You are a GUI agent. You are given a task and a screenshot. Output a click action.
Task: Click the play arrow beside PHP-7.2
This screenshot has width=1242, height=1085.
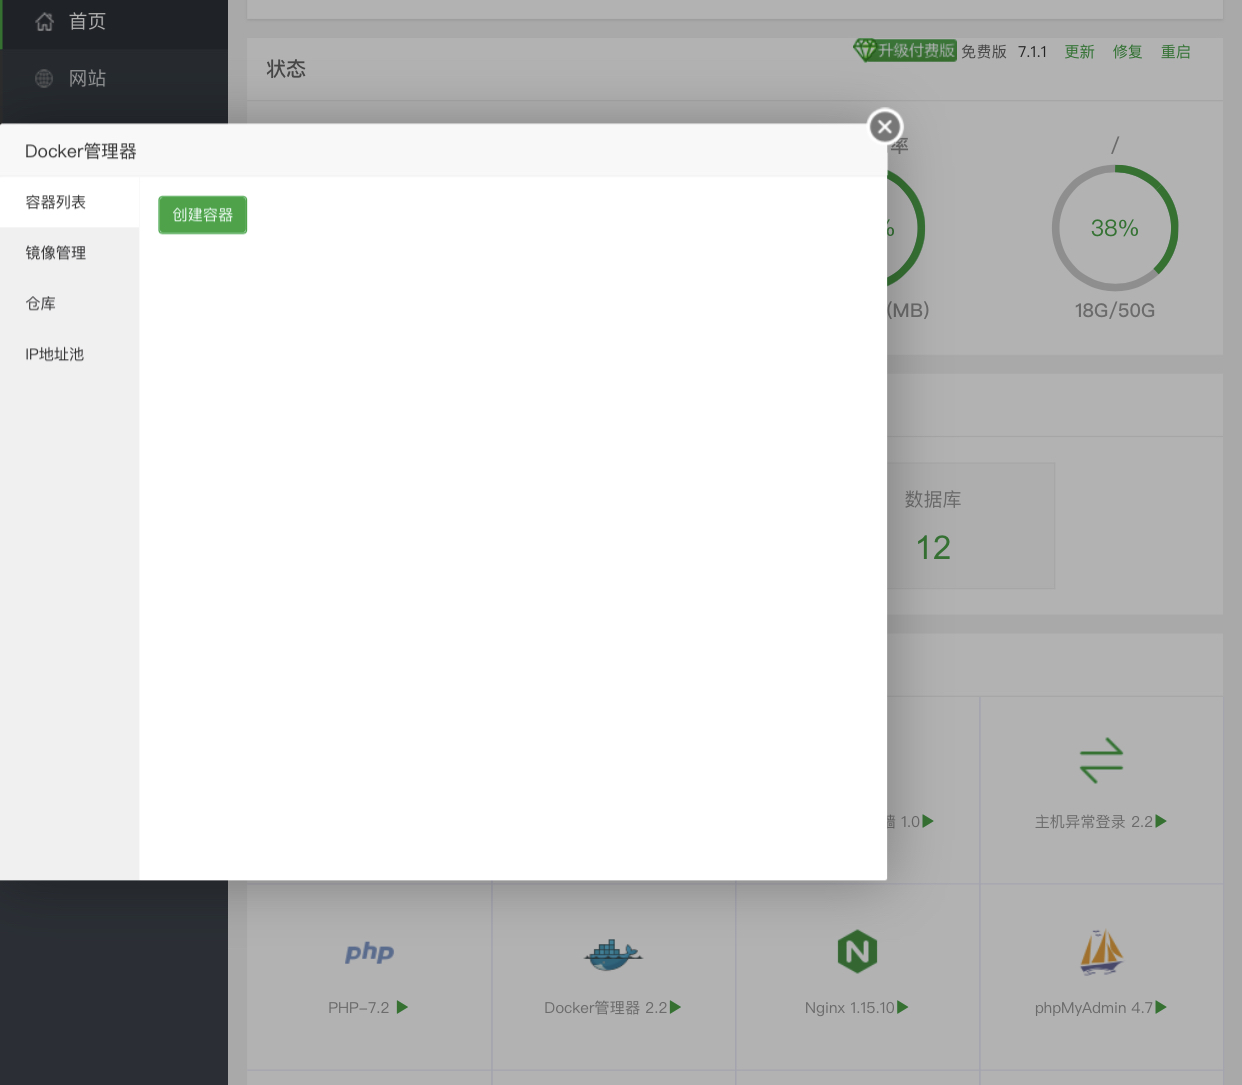point(402,1007)
